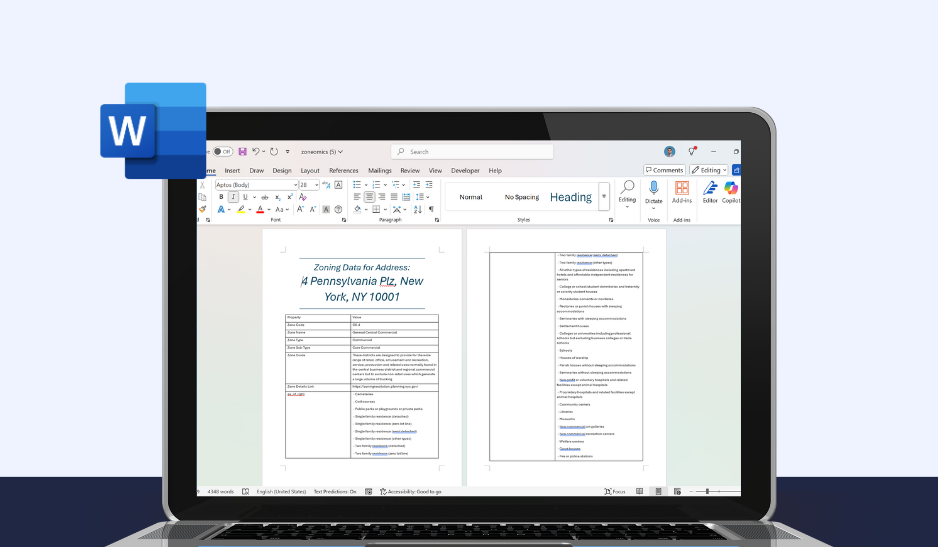Click the Save icon in title bar
Image resolution: width=938 pixels, height=547 pixels.
click(242, 152)
